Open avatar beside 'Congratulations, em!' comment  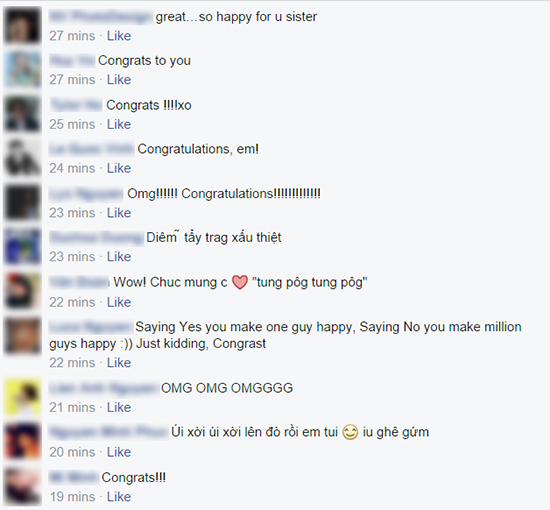[22, 158]
